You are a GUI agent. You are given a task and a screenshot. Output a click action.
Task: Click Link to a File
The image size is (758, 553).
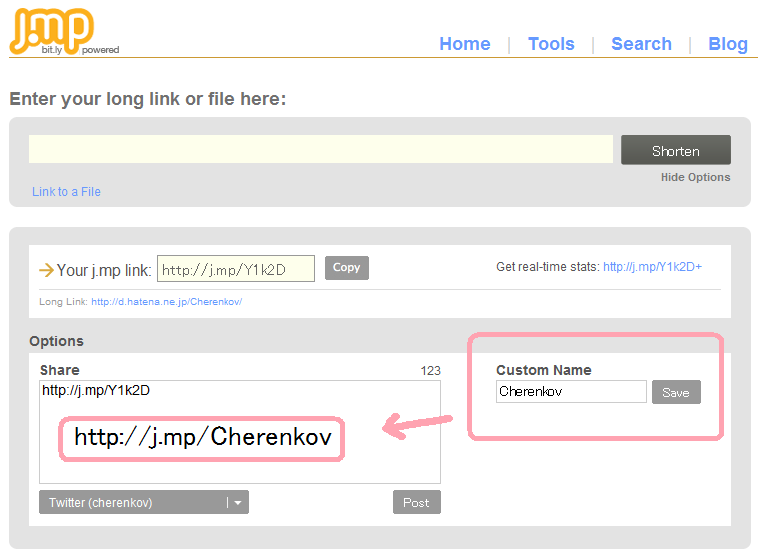tap(66, 192)
